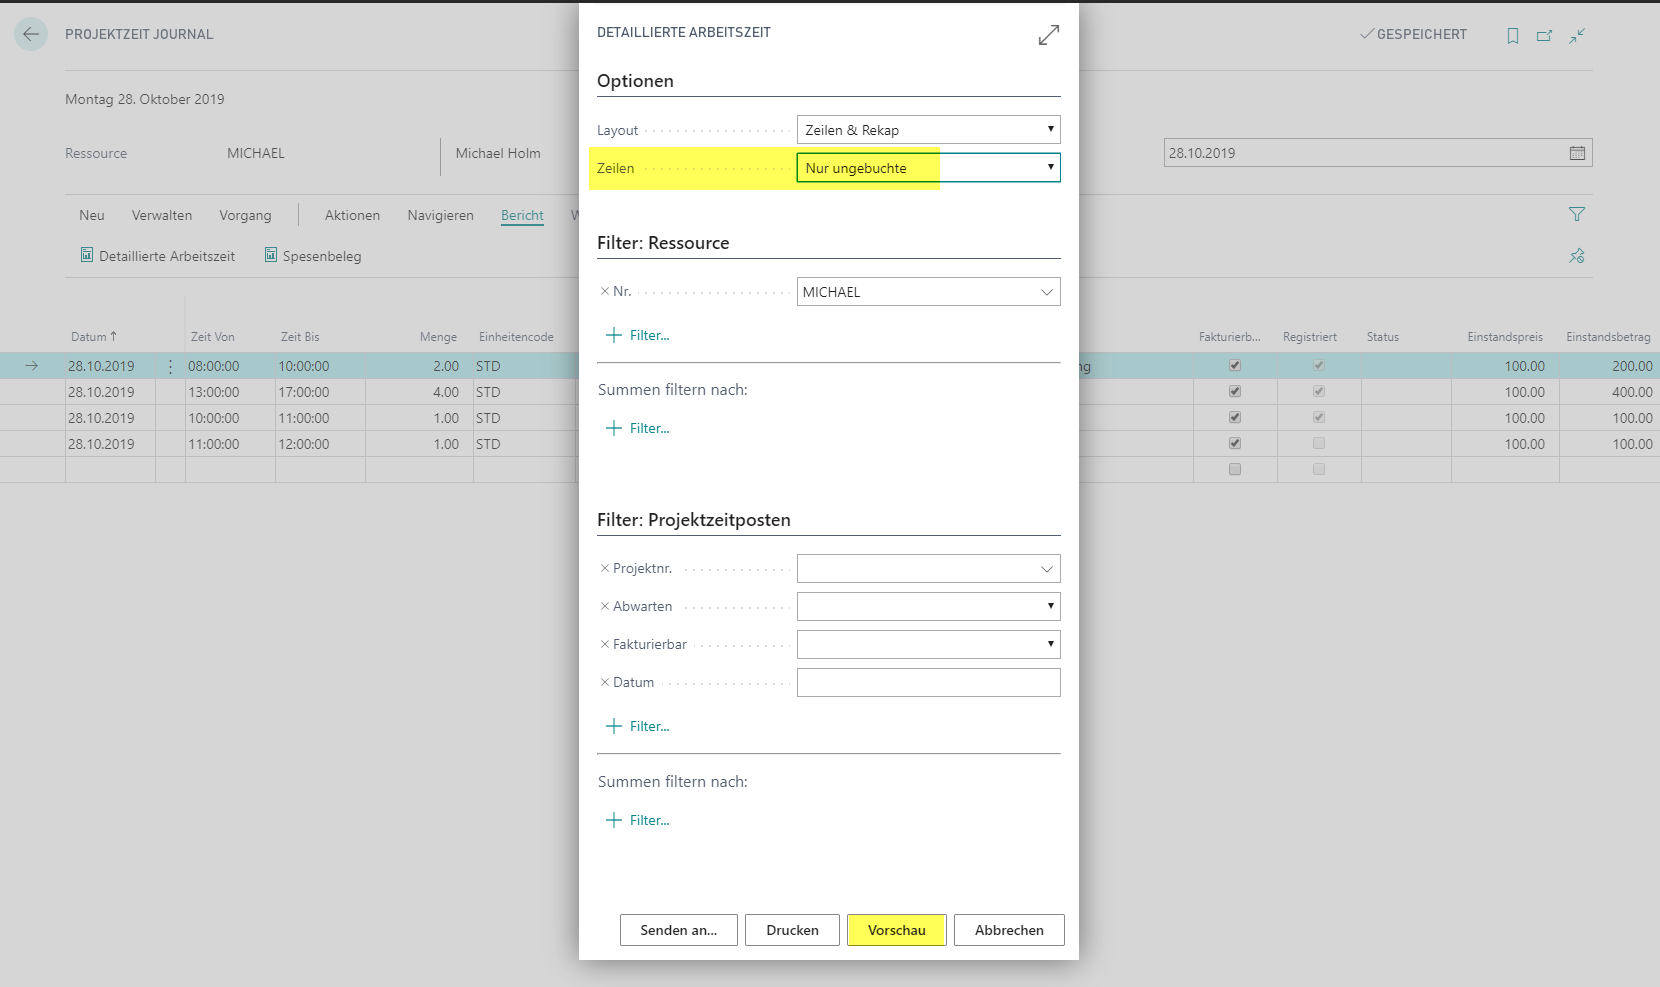Open the Navigieren menu
1660x987 pixels.
[x=440, y=215]
